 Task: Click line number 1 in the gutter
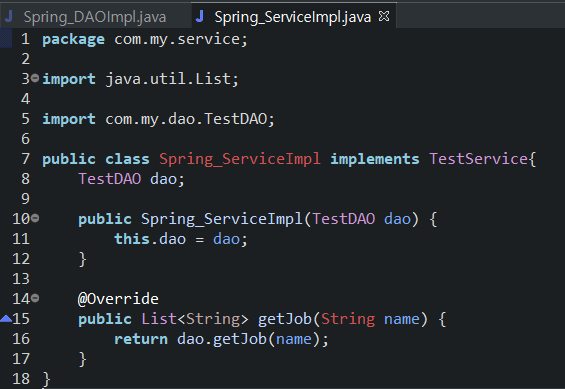[25, 39]
